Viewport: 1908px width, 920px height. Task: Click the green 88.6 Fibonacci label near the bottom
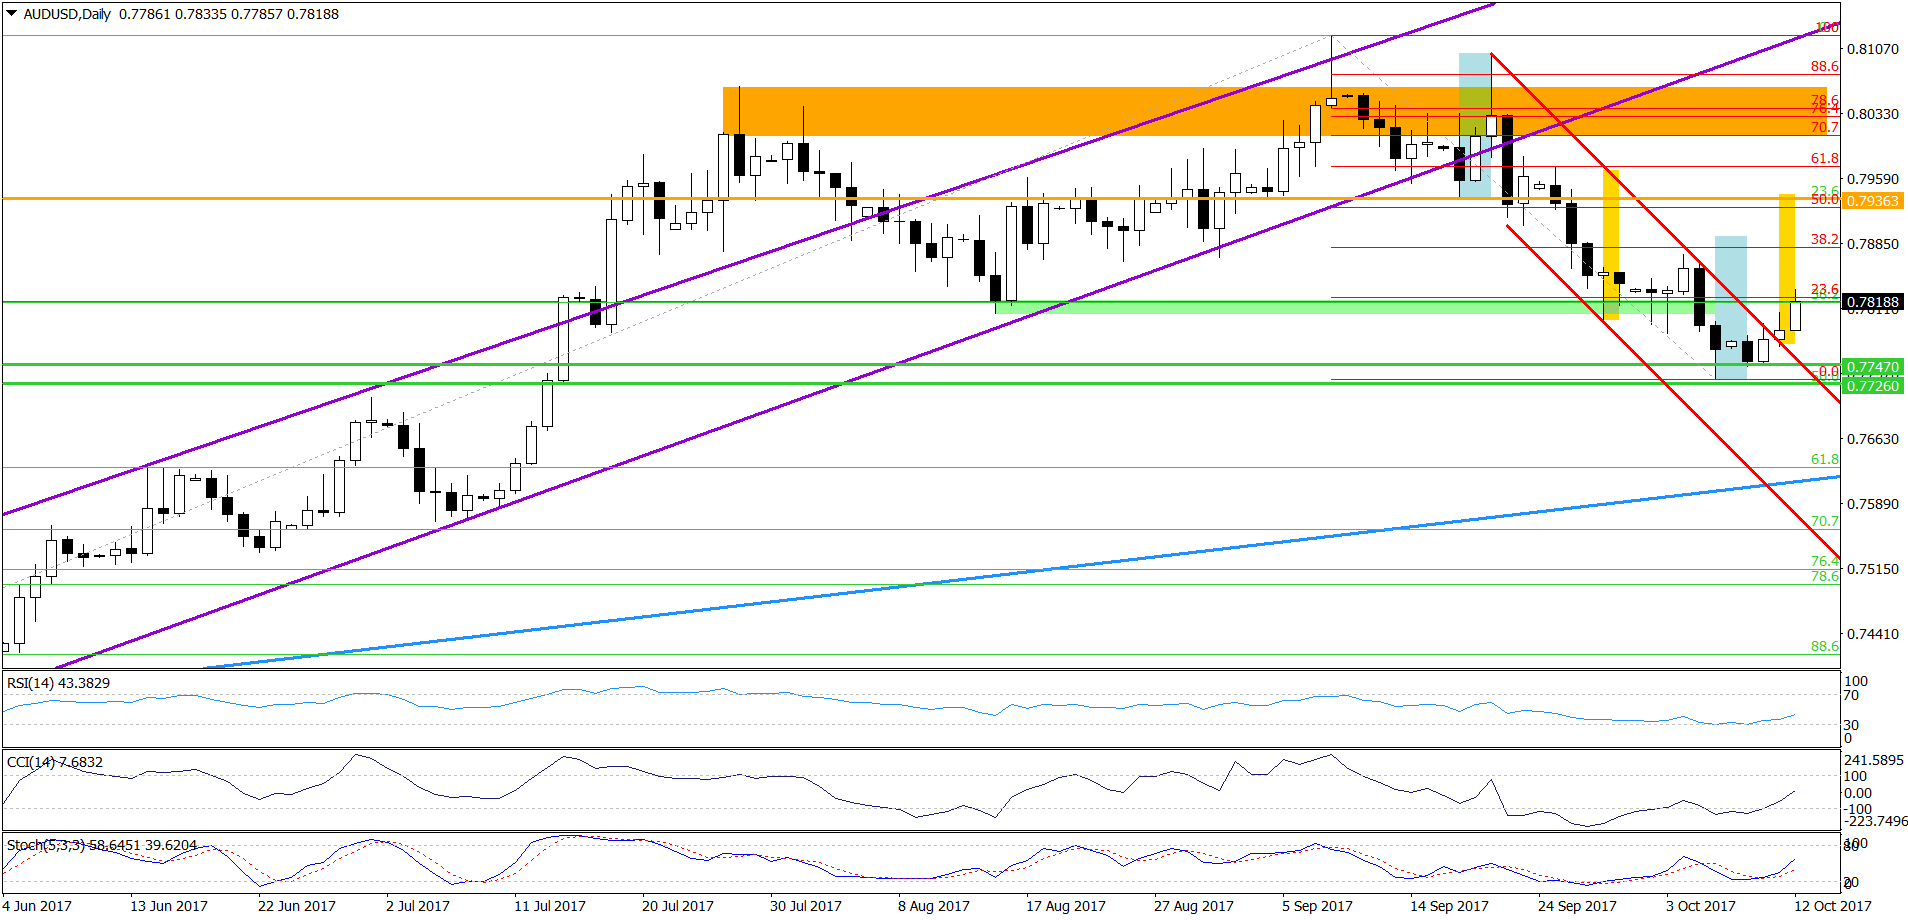click(x=1825, y=647)
